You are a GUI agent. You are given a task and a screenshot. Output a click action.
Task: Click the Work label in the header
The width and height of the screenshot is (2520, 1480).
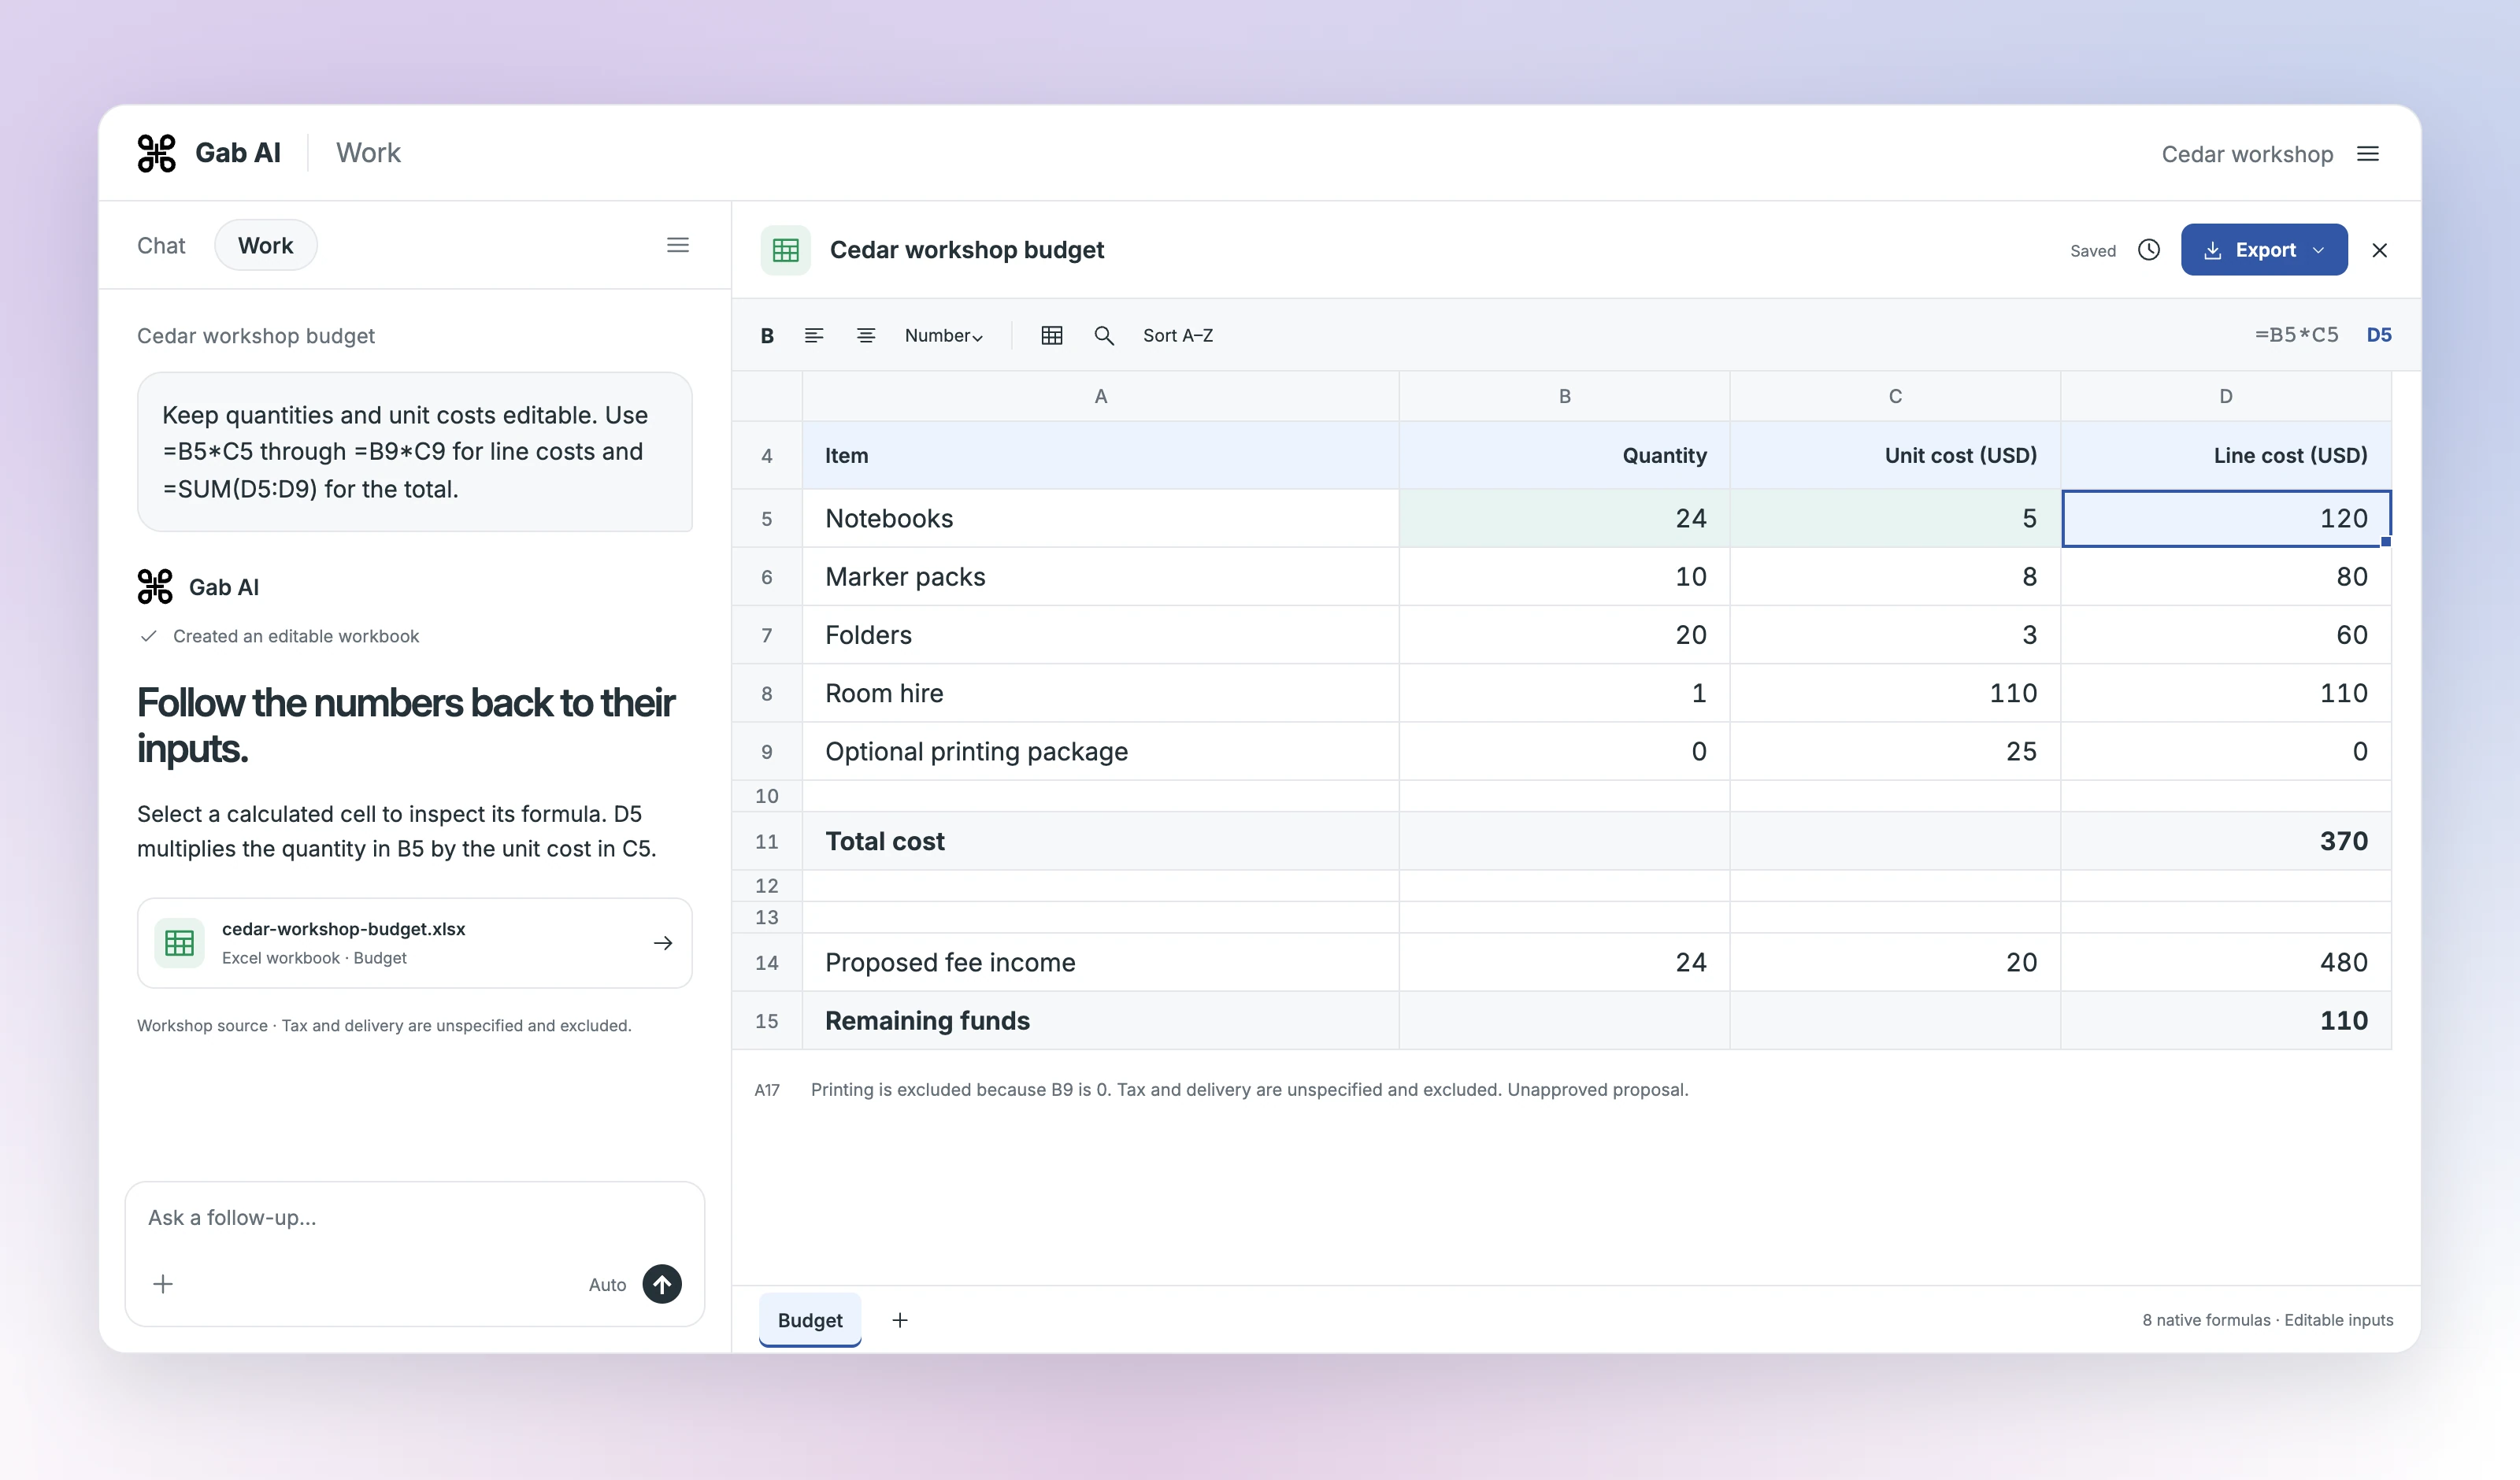(368, 153)
